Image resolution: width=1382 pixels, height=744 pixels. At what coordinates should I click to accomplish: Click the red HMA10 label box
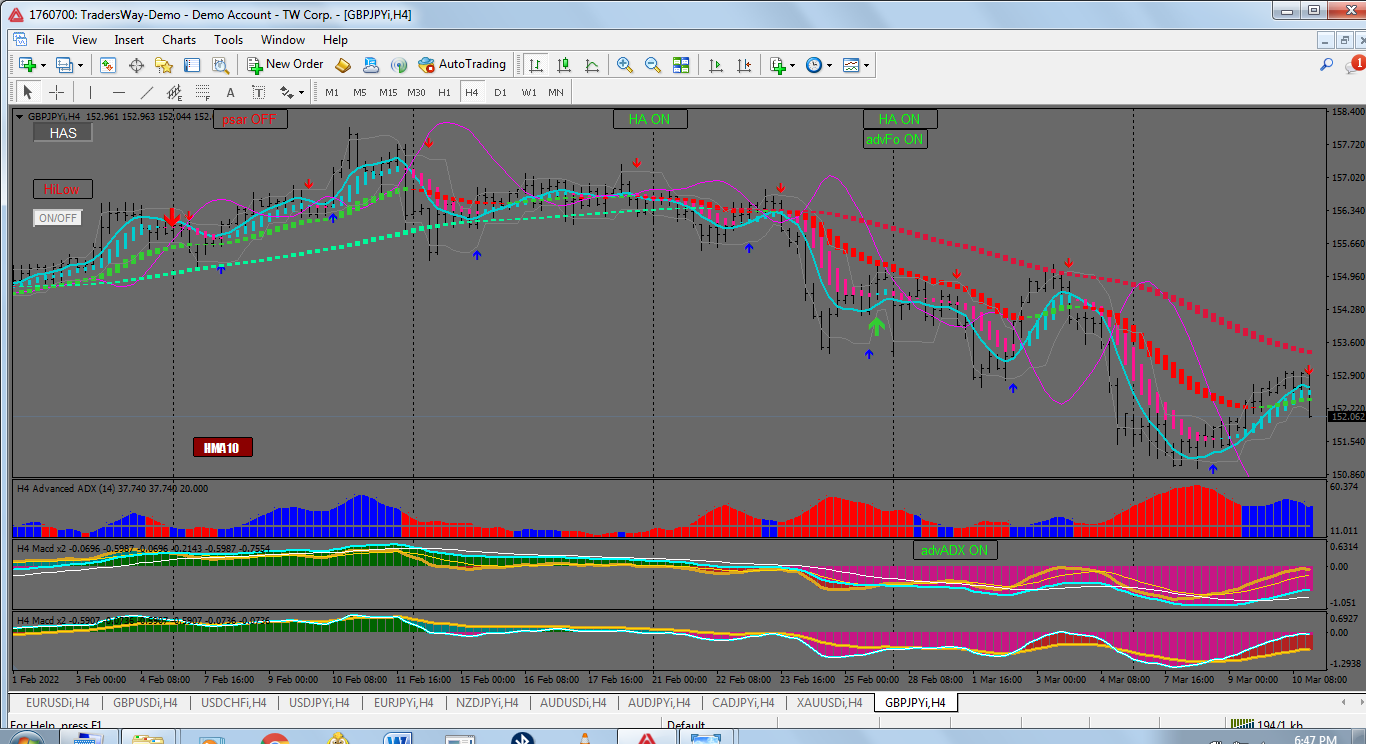[222, 447]
